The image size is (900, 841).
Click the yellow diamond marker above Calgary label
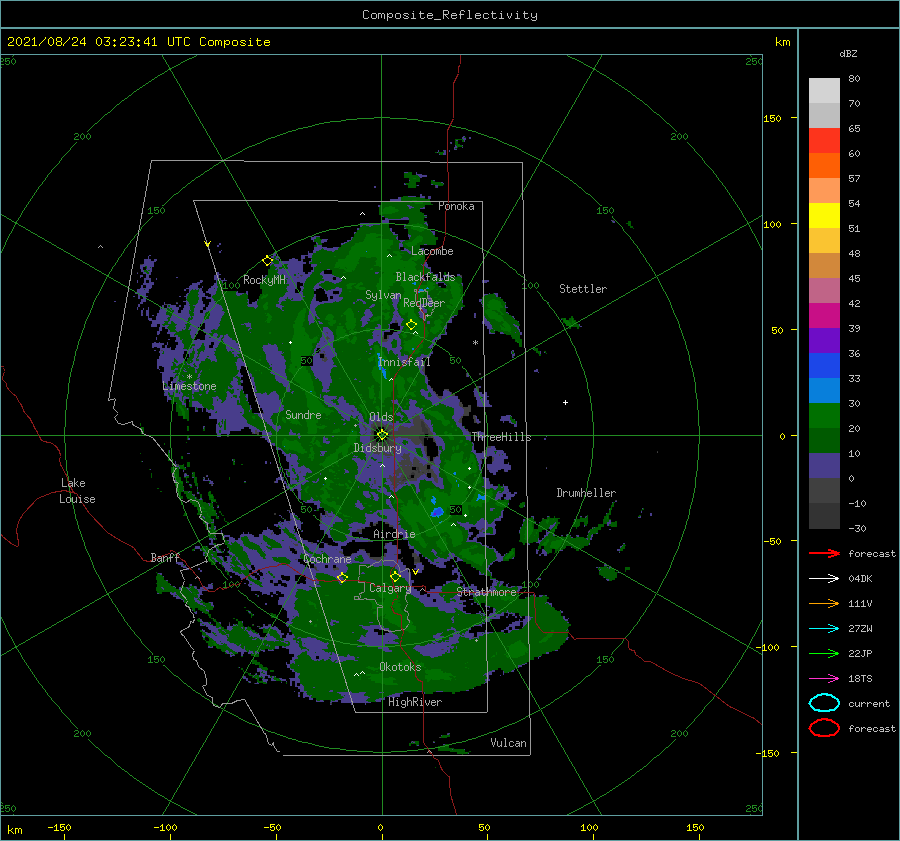coord(395,576)
